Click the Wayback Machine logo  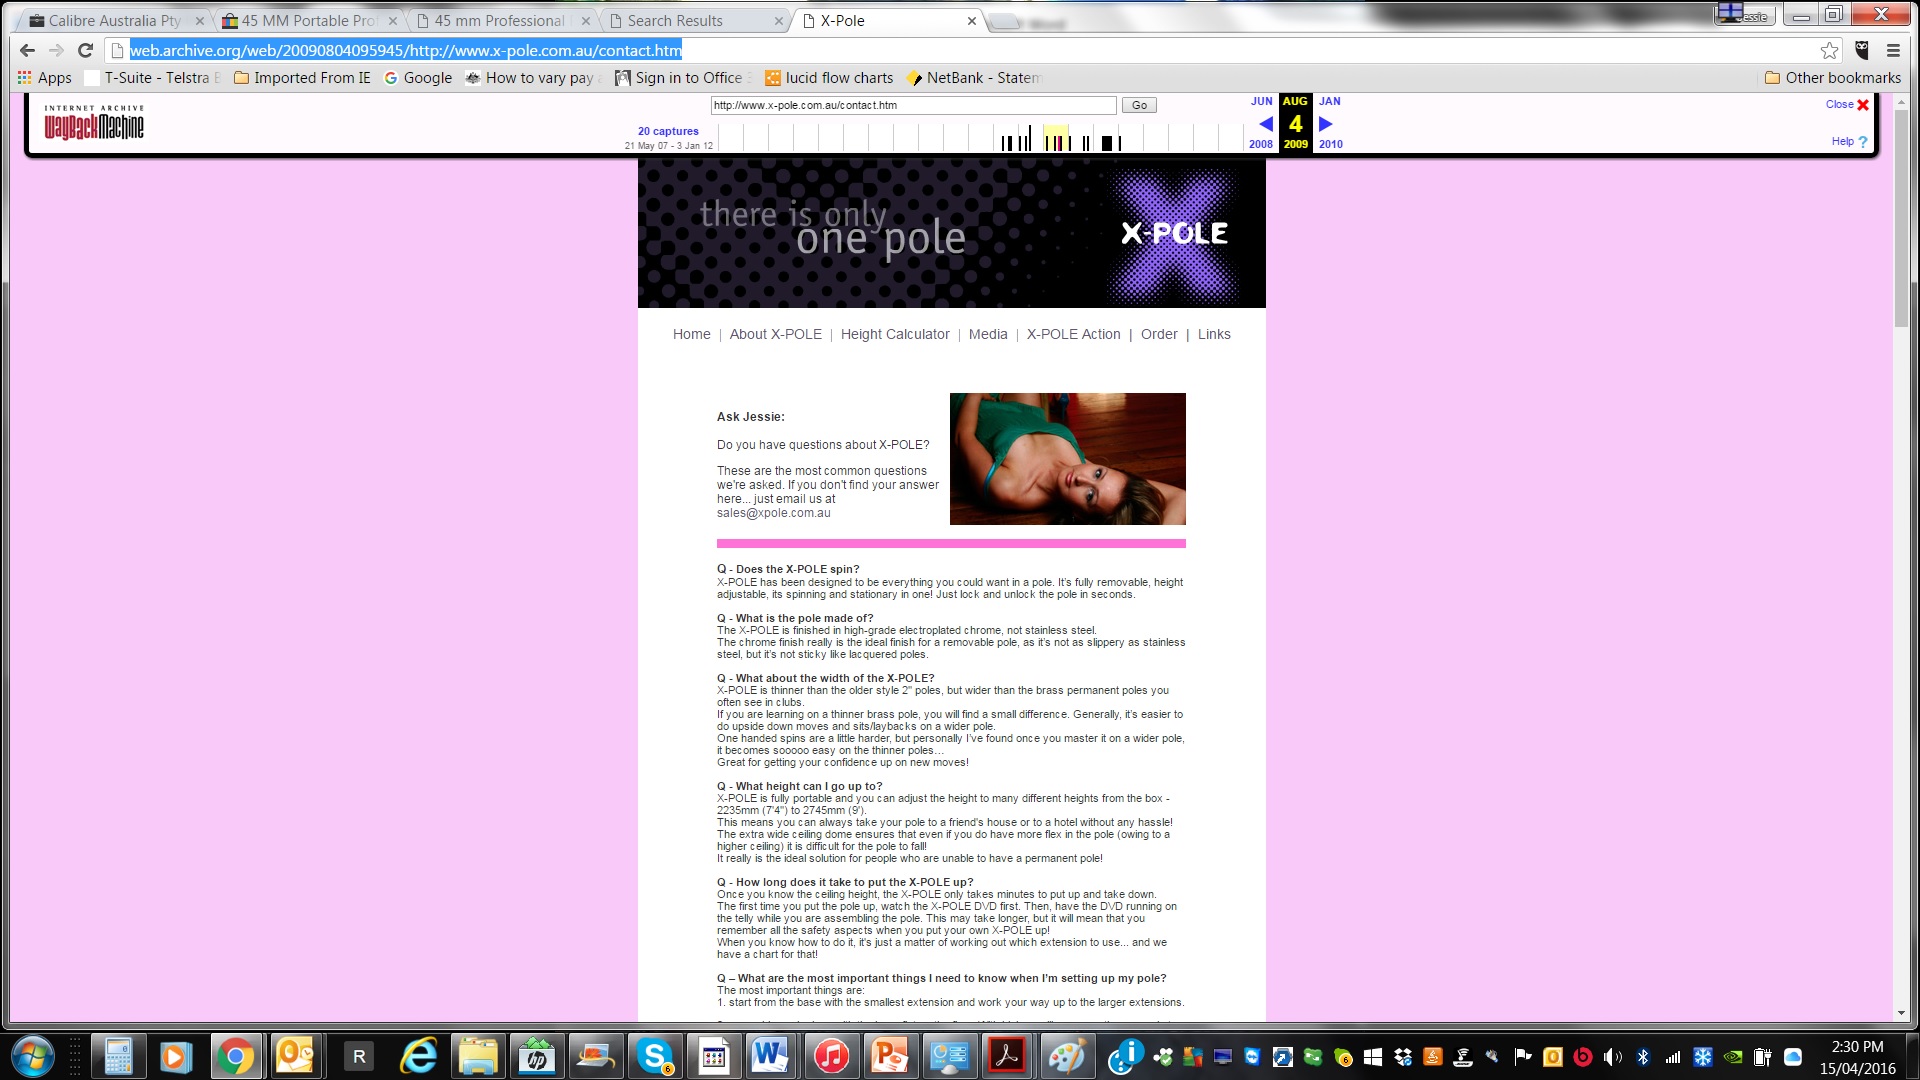94,122
